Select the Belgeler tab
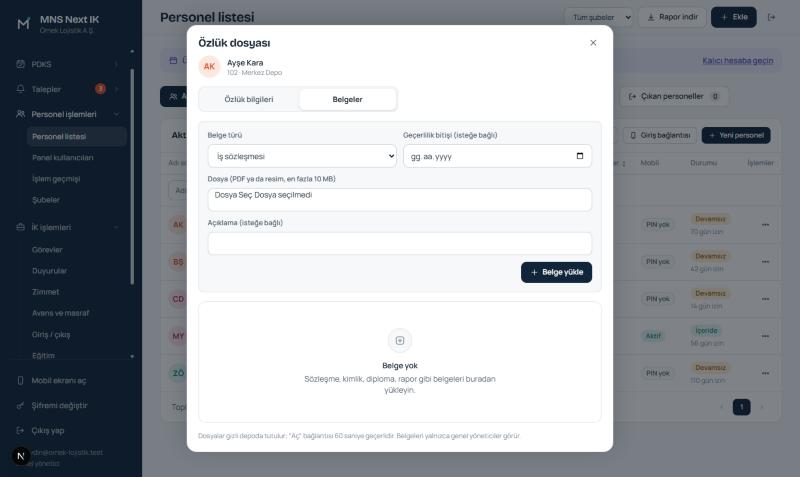This screenshot has height=477, width=800. click(347, 99)
